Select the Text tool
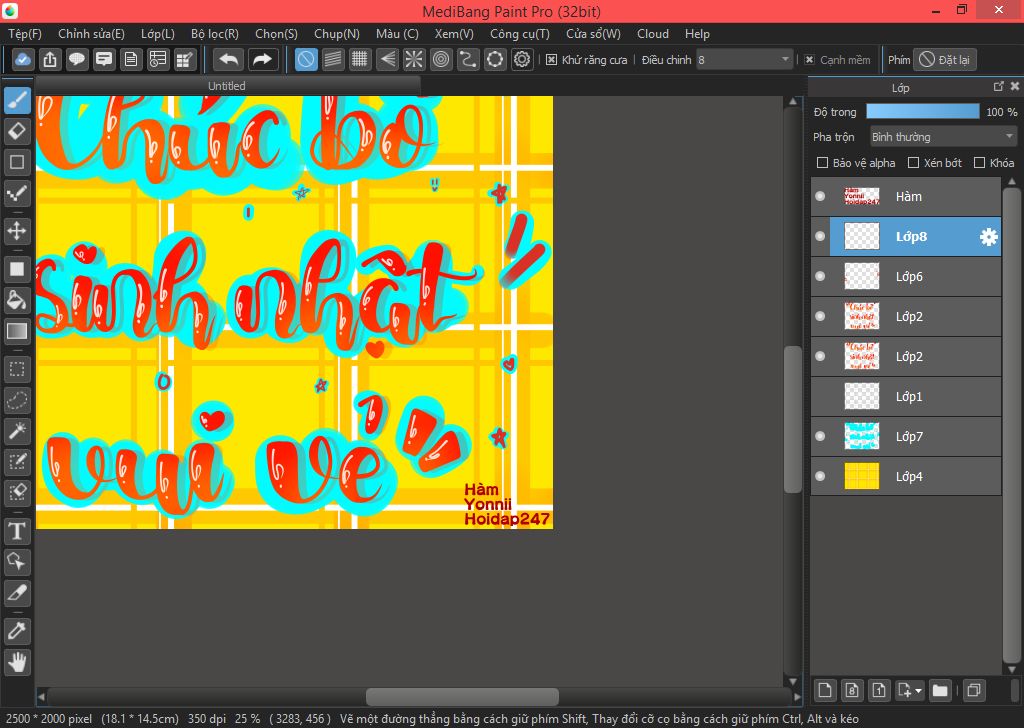 pos(17,531)
